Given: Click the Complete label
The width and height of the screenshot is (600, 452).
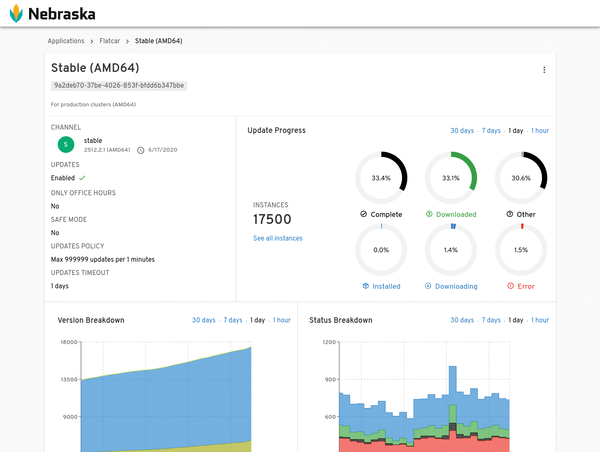Looking at the screenshot, I should point(386,214).
